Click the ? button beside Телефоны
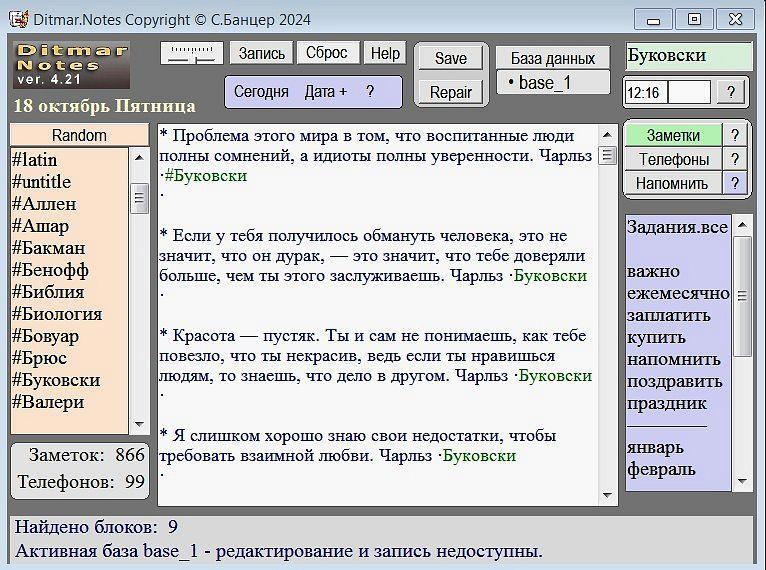 point(735,159)
